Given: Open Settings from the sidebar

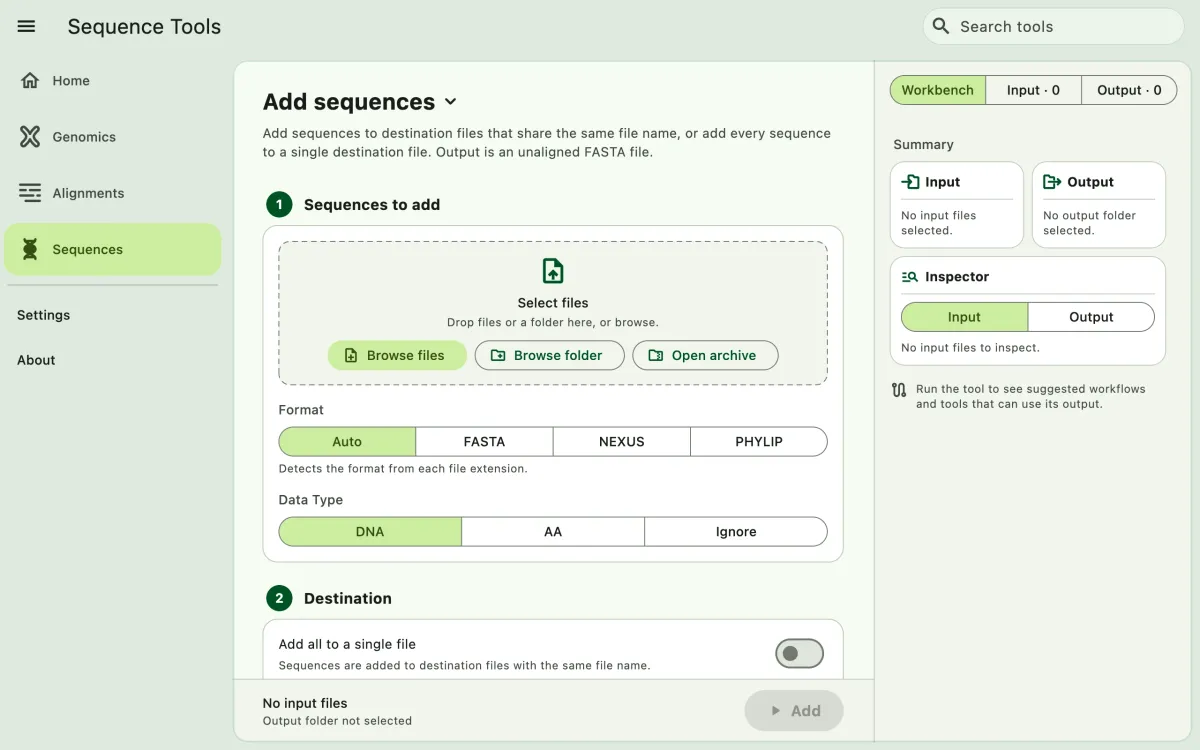Looking at the screenshot, I should point(44,315).
